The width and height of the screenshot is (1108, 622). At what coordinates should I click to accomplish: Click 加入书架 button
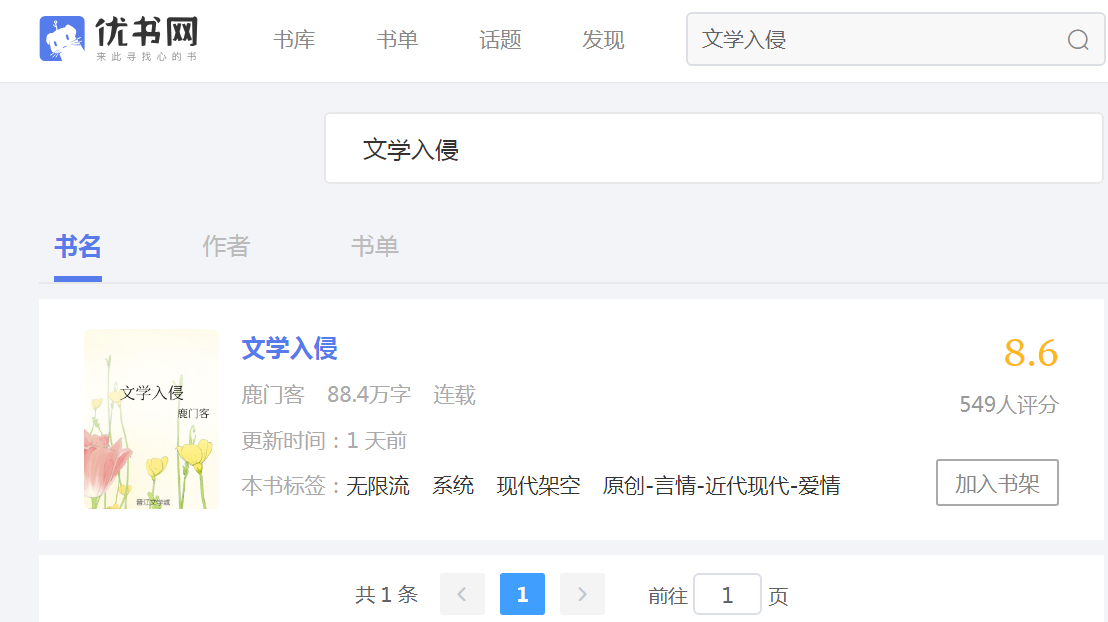coord(997,483)
